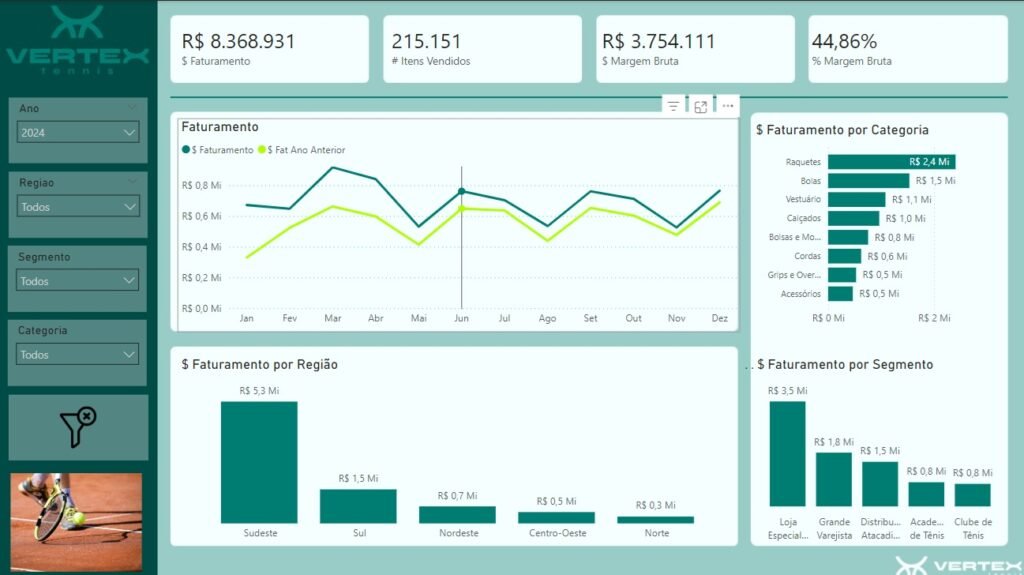
Task: Select the Sudeste bar in region chart
Action: click(259, 462)
